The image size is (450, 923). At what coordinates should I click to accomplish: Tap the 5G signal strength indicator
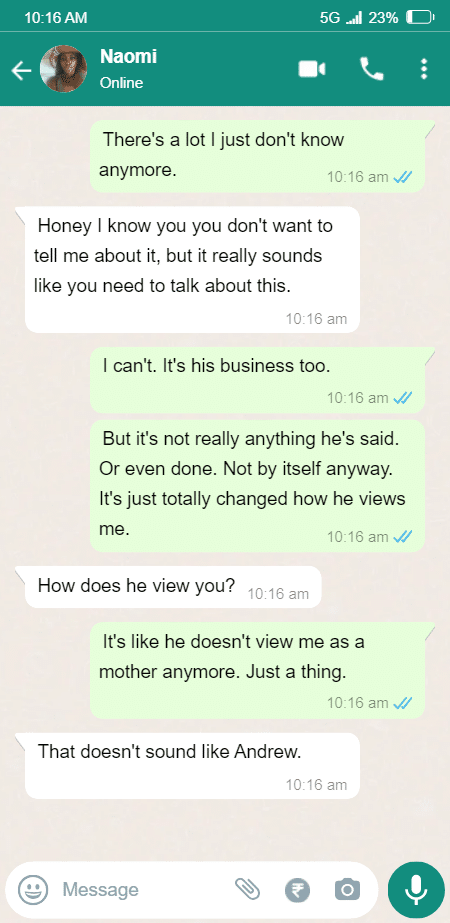[340, 18]
